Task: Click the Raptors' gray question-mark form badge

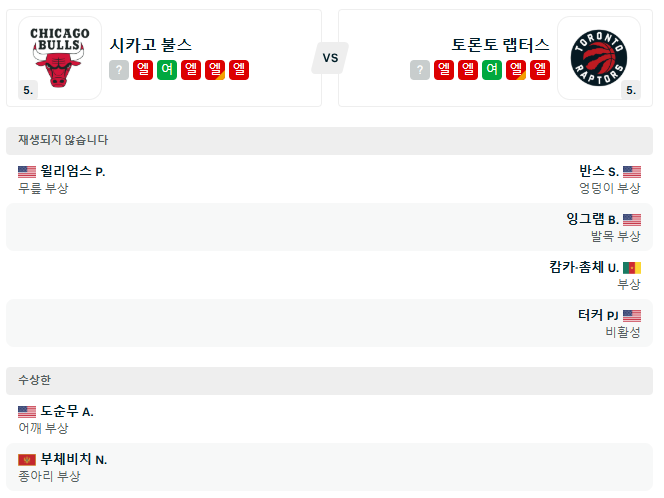Action: coord(419,70)
